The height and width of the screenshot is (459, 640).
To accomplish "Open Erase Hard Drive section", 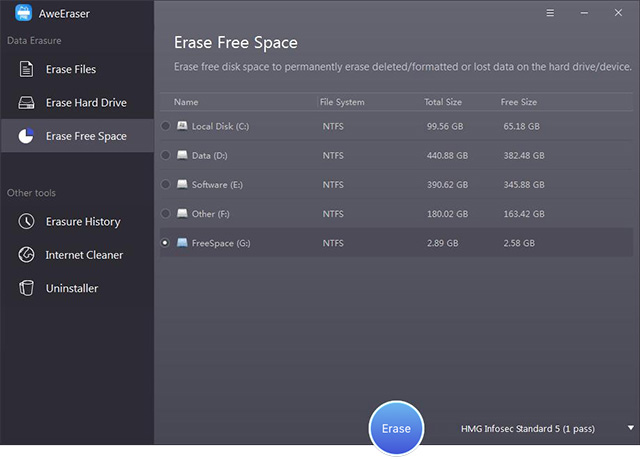I will [77, 102].
